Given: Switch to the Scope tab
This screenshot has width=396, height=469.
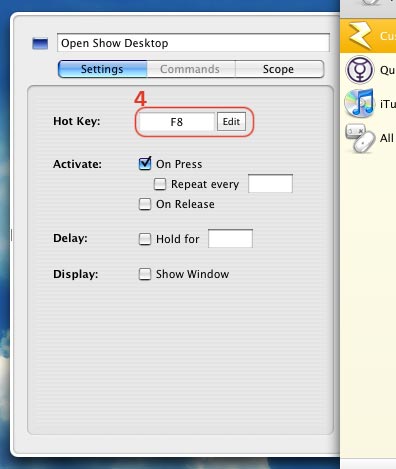Looking at the screenshot, I should [x=279, y=69].
